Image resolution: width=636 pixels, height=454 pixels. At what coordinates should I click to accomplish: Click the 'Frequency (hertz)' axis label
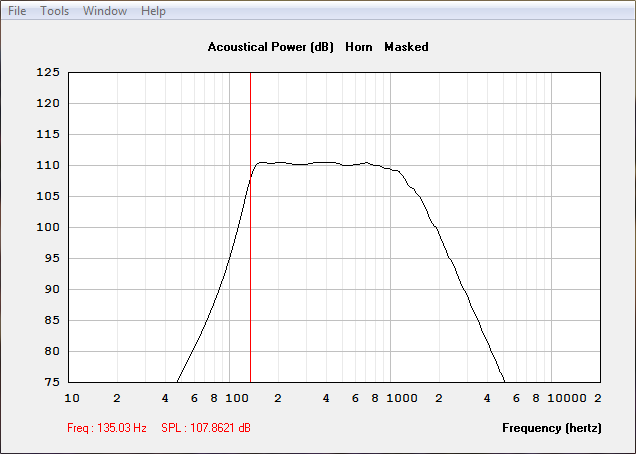tap(552, 428)
